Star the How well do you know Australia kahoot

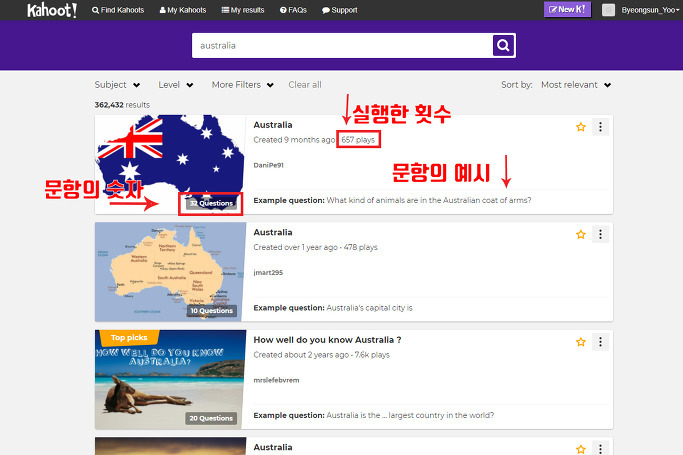pyautogui.click(x=581, y=342)
